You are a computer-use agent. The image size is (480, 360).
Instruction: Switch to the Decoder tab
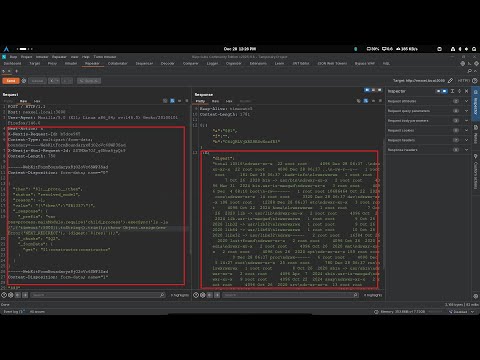point(167,63)
